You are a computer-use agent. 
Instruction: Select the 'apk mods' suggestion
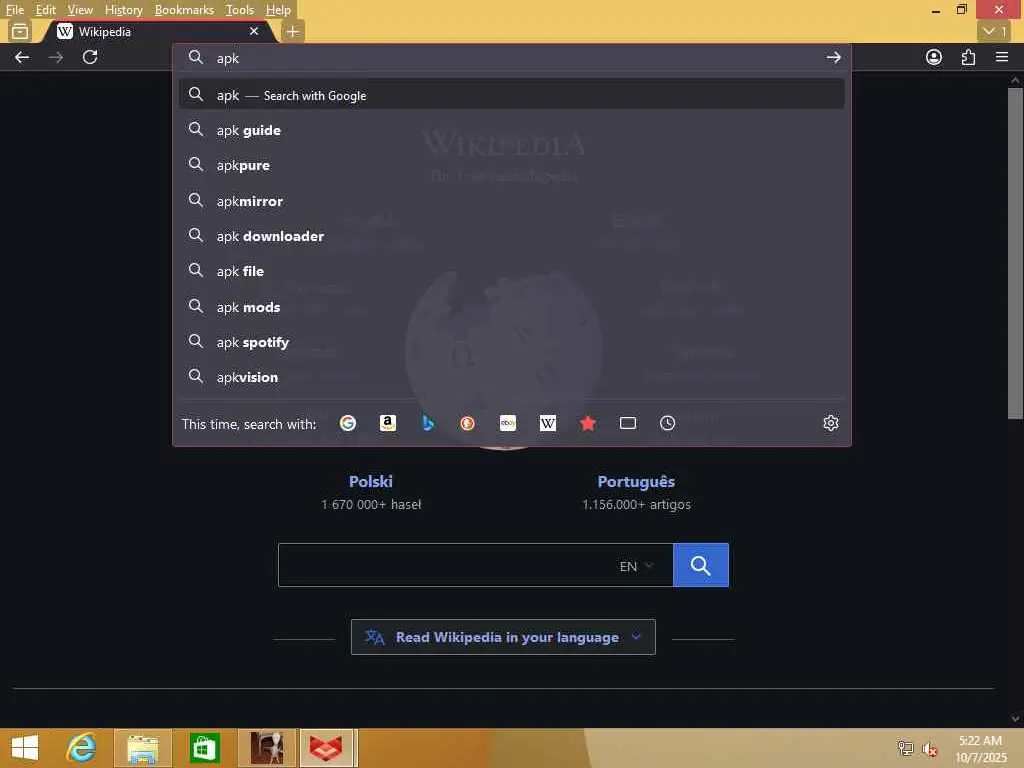pos(511,307)
